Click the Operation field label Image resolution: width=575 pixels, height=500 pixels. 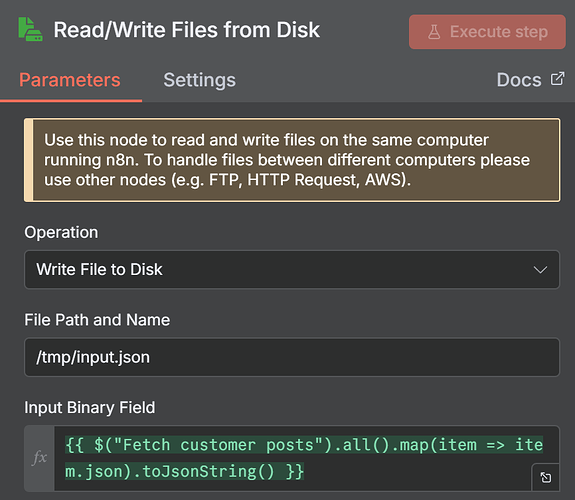click(x=61, y=232)
